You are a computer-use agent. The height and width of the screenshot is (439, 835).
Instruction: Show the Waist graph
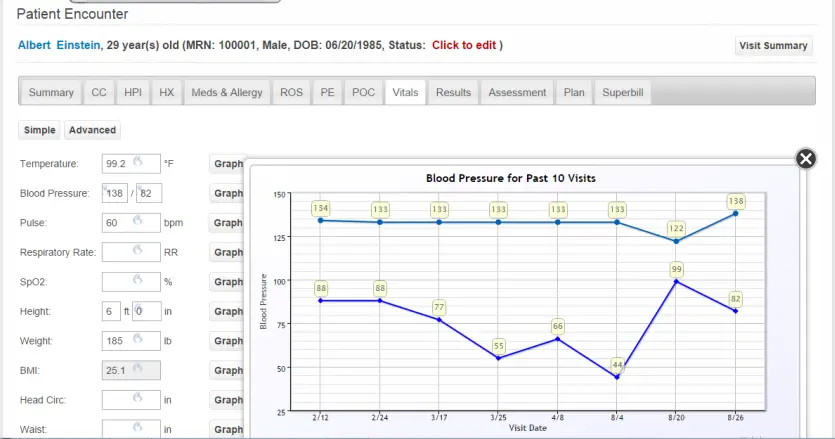[228, 429]
